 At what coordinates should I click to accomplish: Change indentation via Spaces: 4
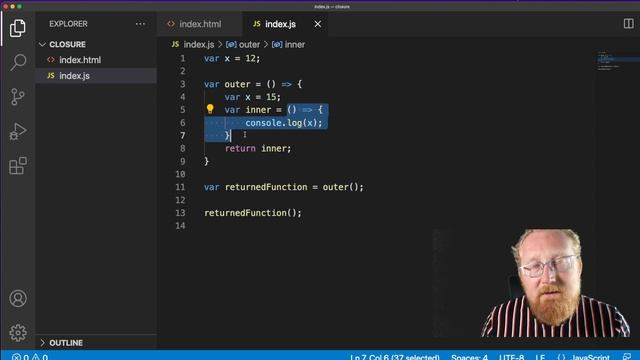tap(469, 357)
